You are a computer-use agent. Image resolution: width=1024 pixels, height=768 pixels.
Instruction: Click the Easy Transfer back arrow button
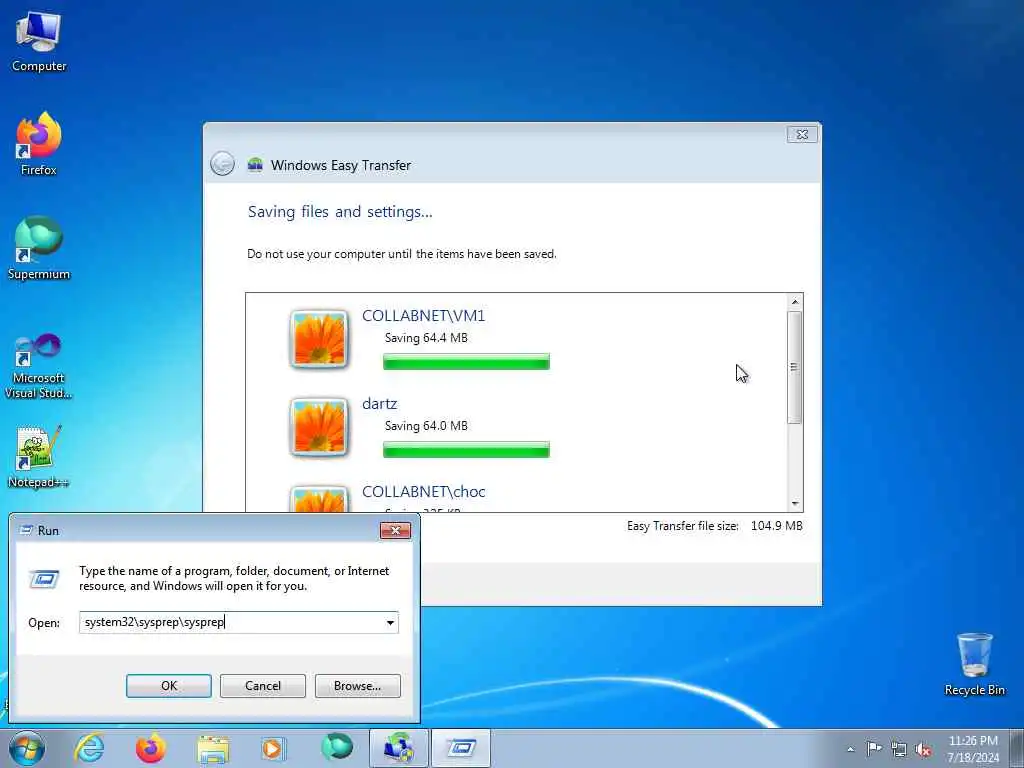click(222, 163)
